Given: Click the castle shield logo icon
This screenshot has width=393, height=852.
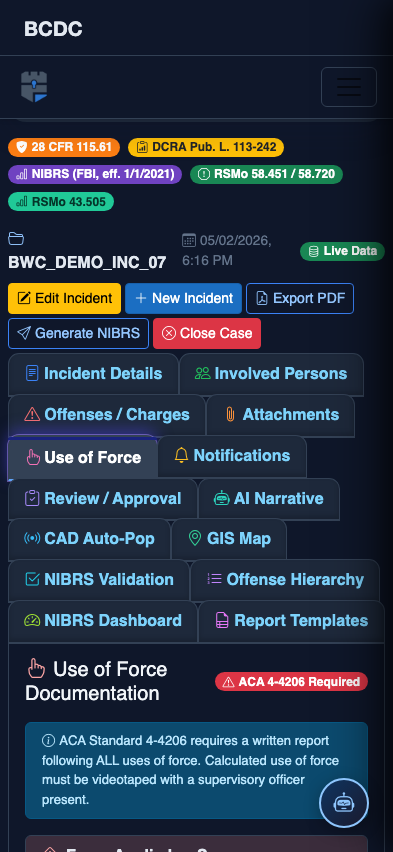Looking at the screenshot, I should (34, 86).
